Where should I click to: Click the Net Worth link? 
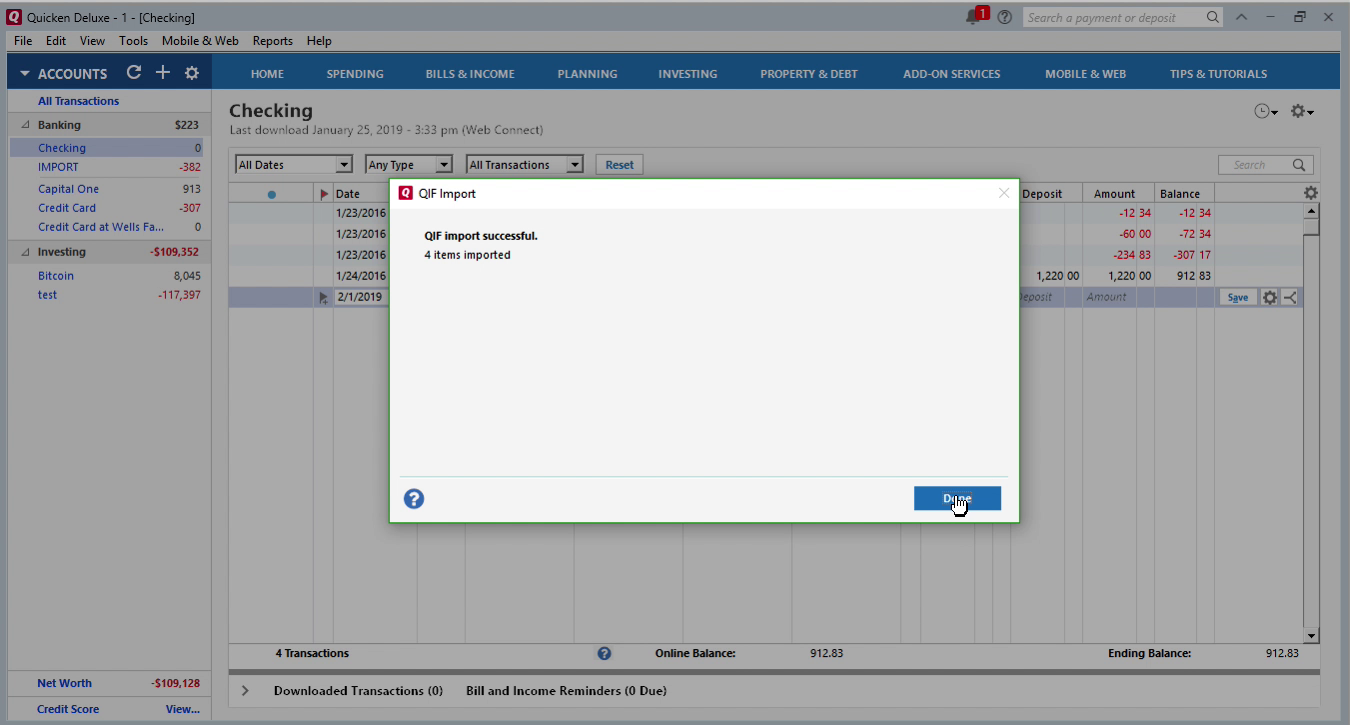click(x=64, y=683)
